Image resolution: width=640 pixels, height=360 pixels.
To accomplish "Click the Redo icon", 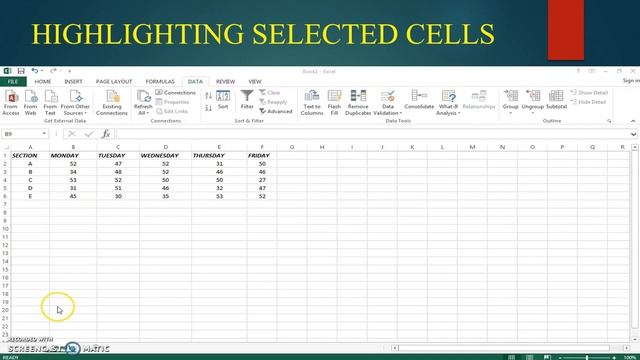I will coord(53,71).
